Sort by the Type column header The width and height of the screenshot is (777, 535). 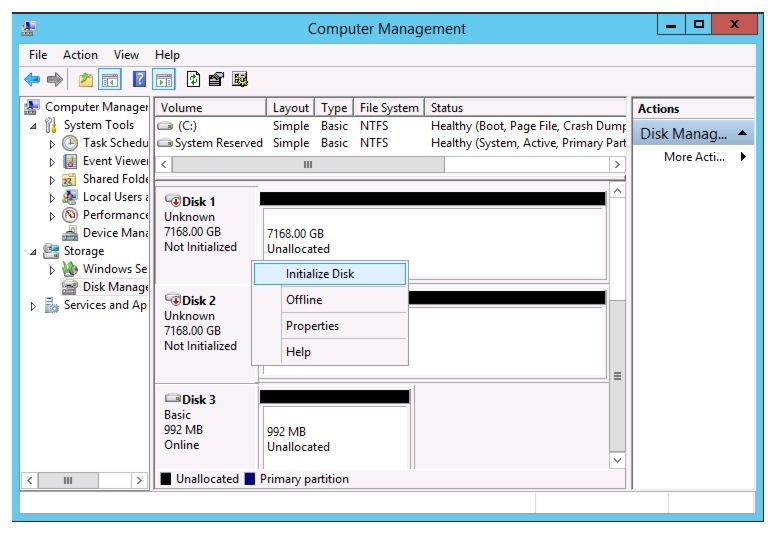(x=334, y=107)
